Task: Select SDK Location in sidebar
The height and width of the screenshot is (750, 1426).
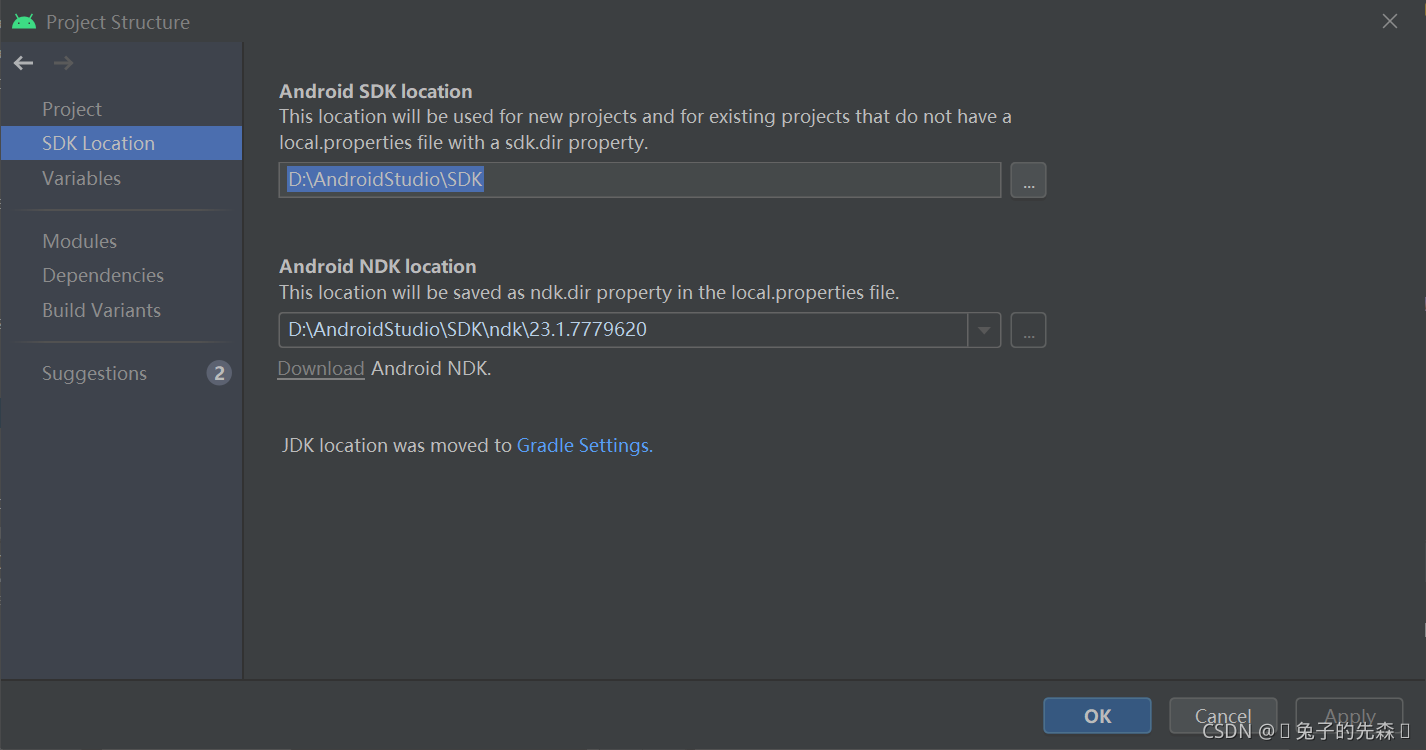Action: click(x=121, y=143)
